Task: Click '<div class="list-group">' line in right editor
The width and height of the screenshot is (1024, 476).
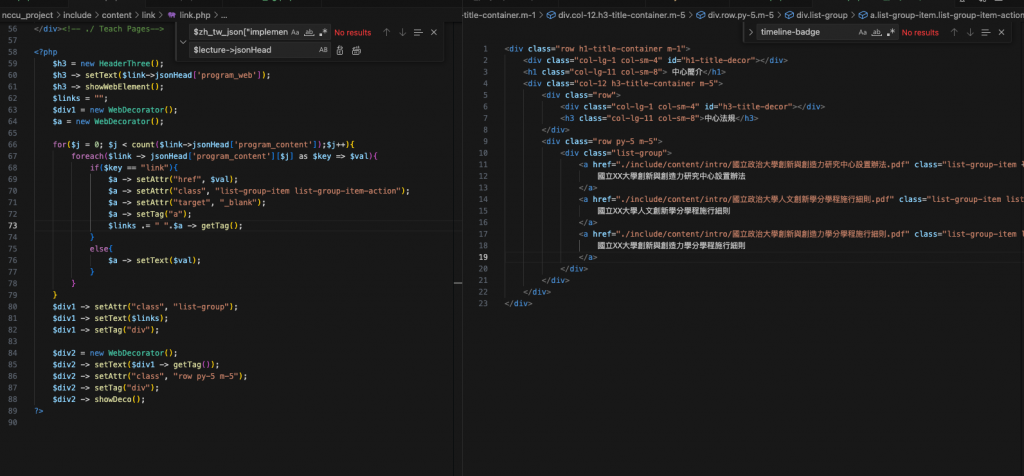Action: click(616, 153)
